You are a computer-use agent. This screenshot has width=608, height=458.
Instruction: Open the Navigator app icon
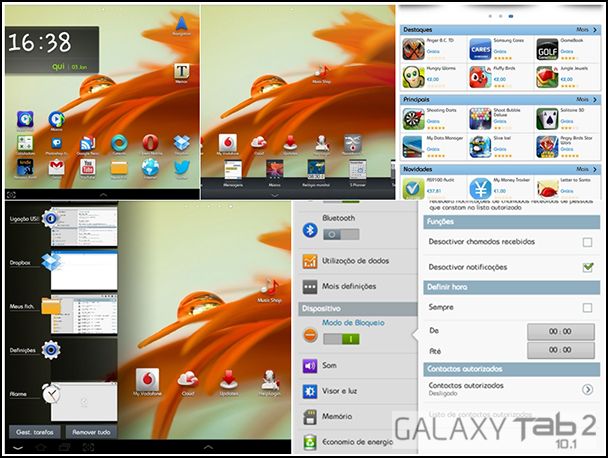coord(180,23)
